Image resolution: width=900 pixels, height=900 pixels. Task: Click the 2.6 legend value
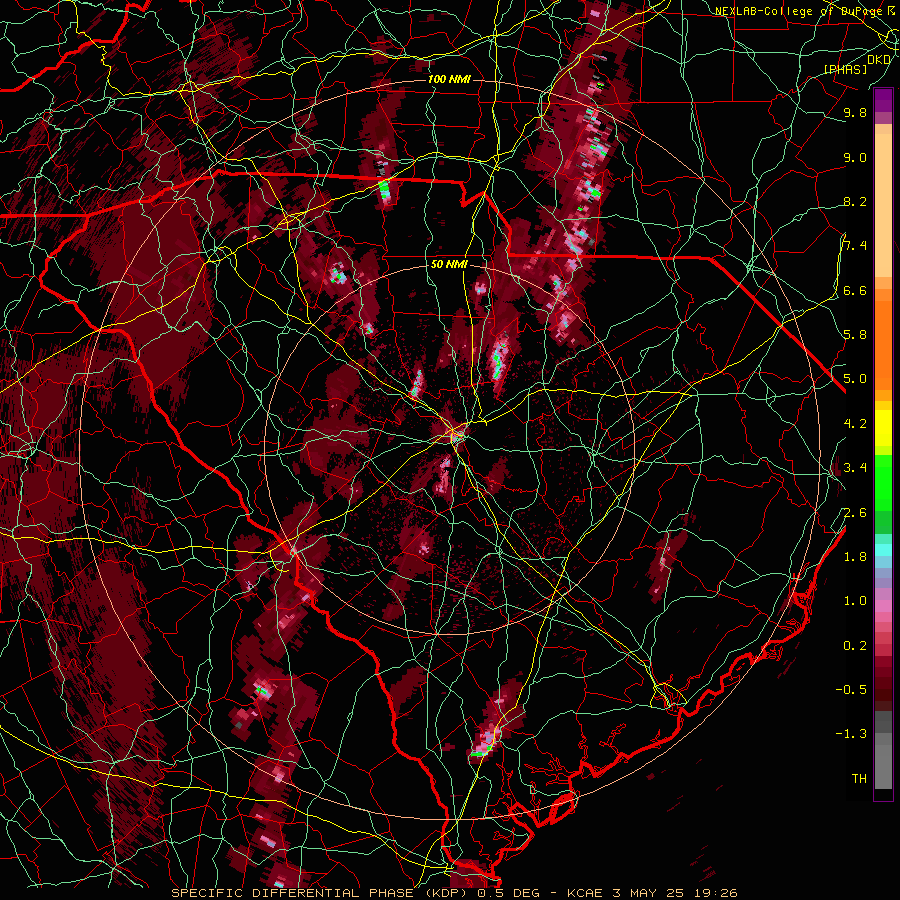(x=855, y=512)
